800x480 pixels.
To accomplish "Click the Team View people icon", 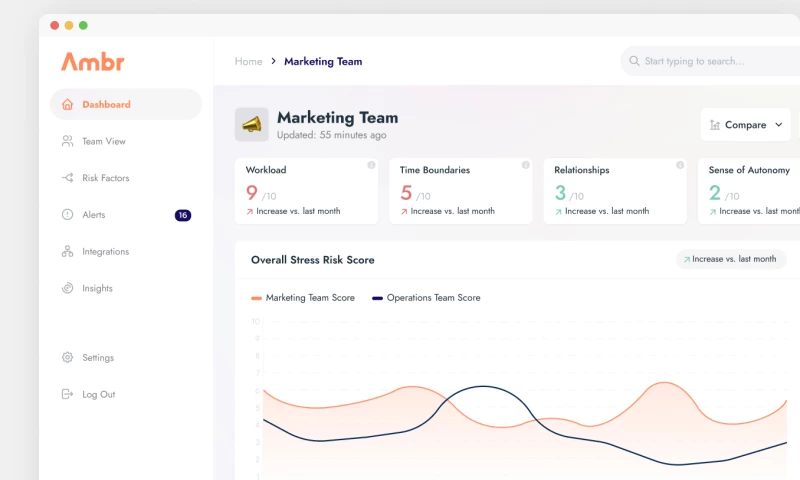I will (x=67, y=141).
